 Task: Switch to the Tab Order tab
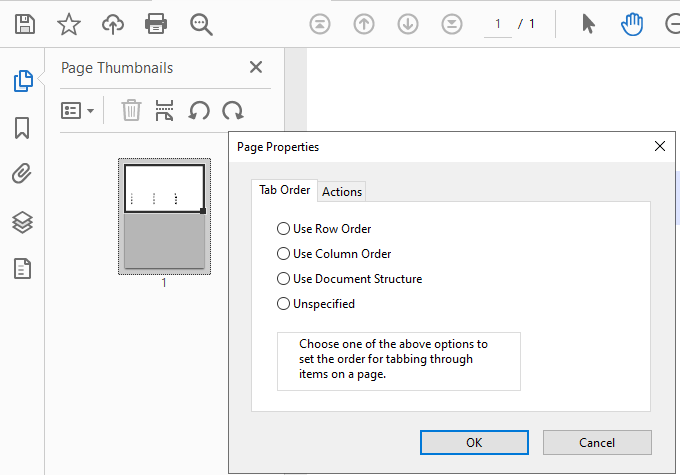[284, 190]
